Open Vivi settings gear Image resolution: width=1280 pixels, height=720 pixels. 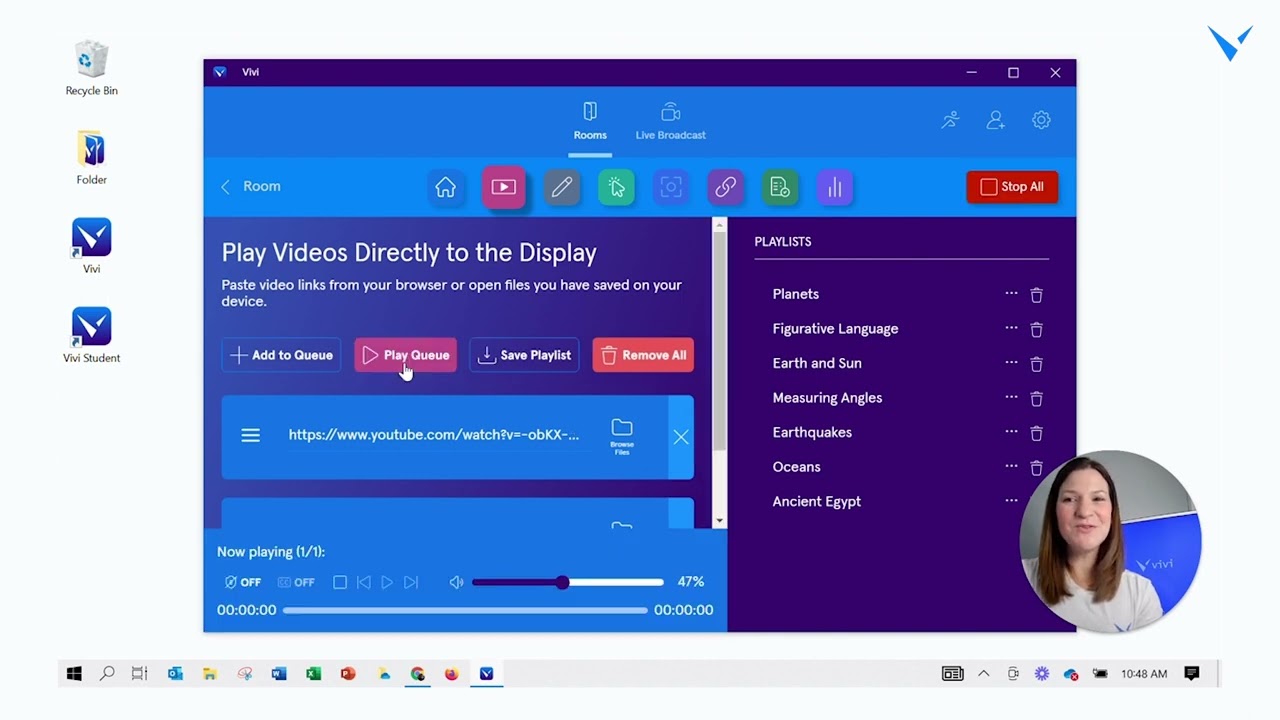[x=1041, y=120]
